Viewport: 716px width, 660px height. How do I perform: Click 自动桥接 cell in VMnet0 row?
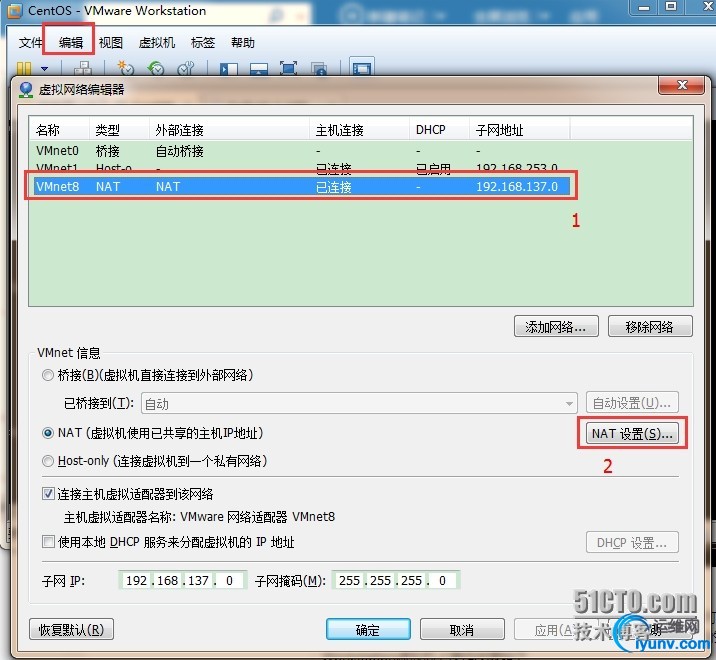tap(179, 151)
